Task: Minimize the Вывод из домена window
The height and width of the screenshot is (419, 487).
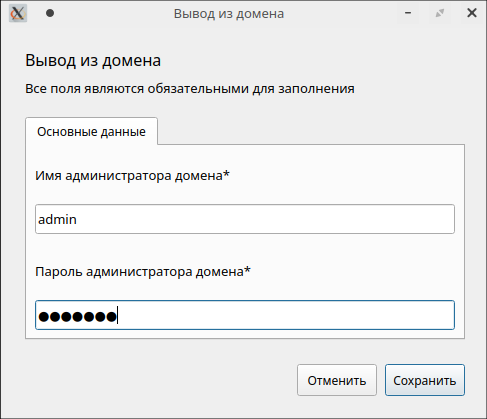Action: 408,13
